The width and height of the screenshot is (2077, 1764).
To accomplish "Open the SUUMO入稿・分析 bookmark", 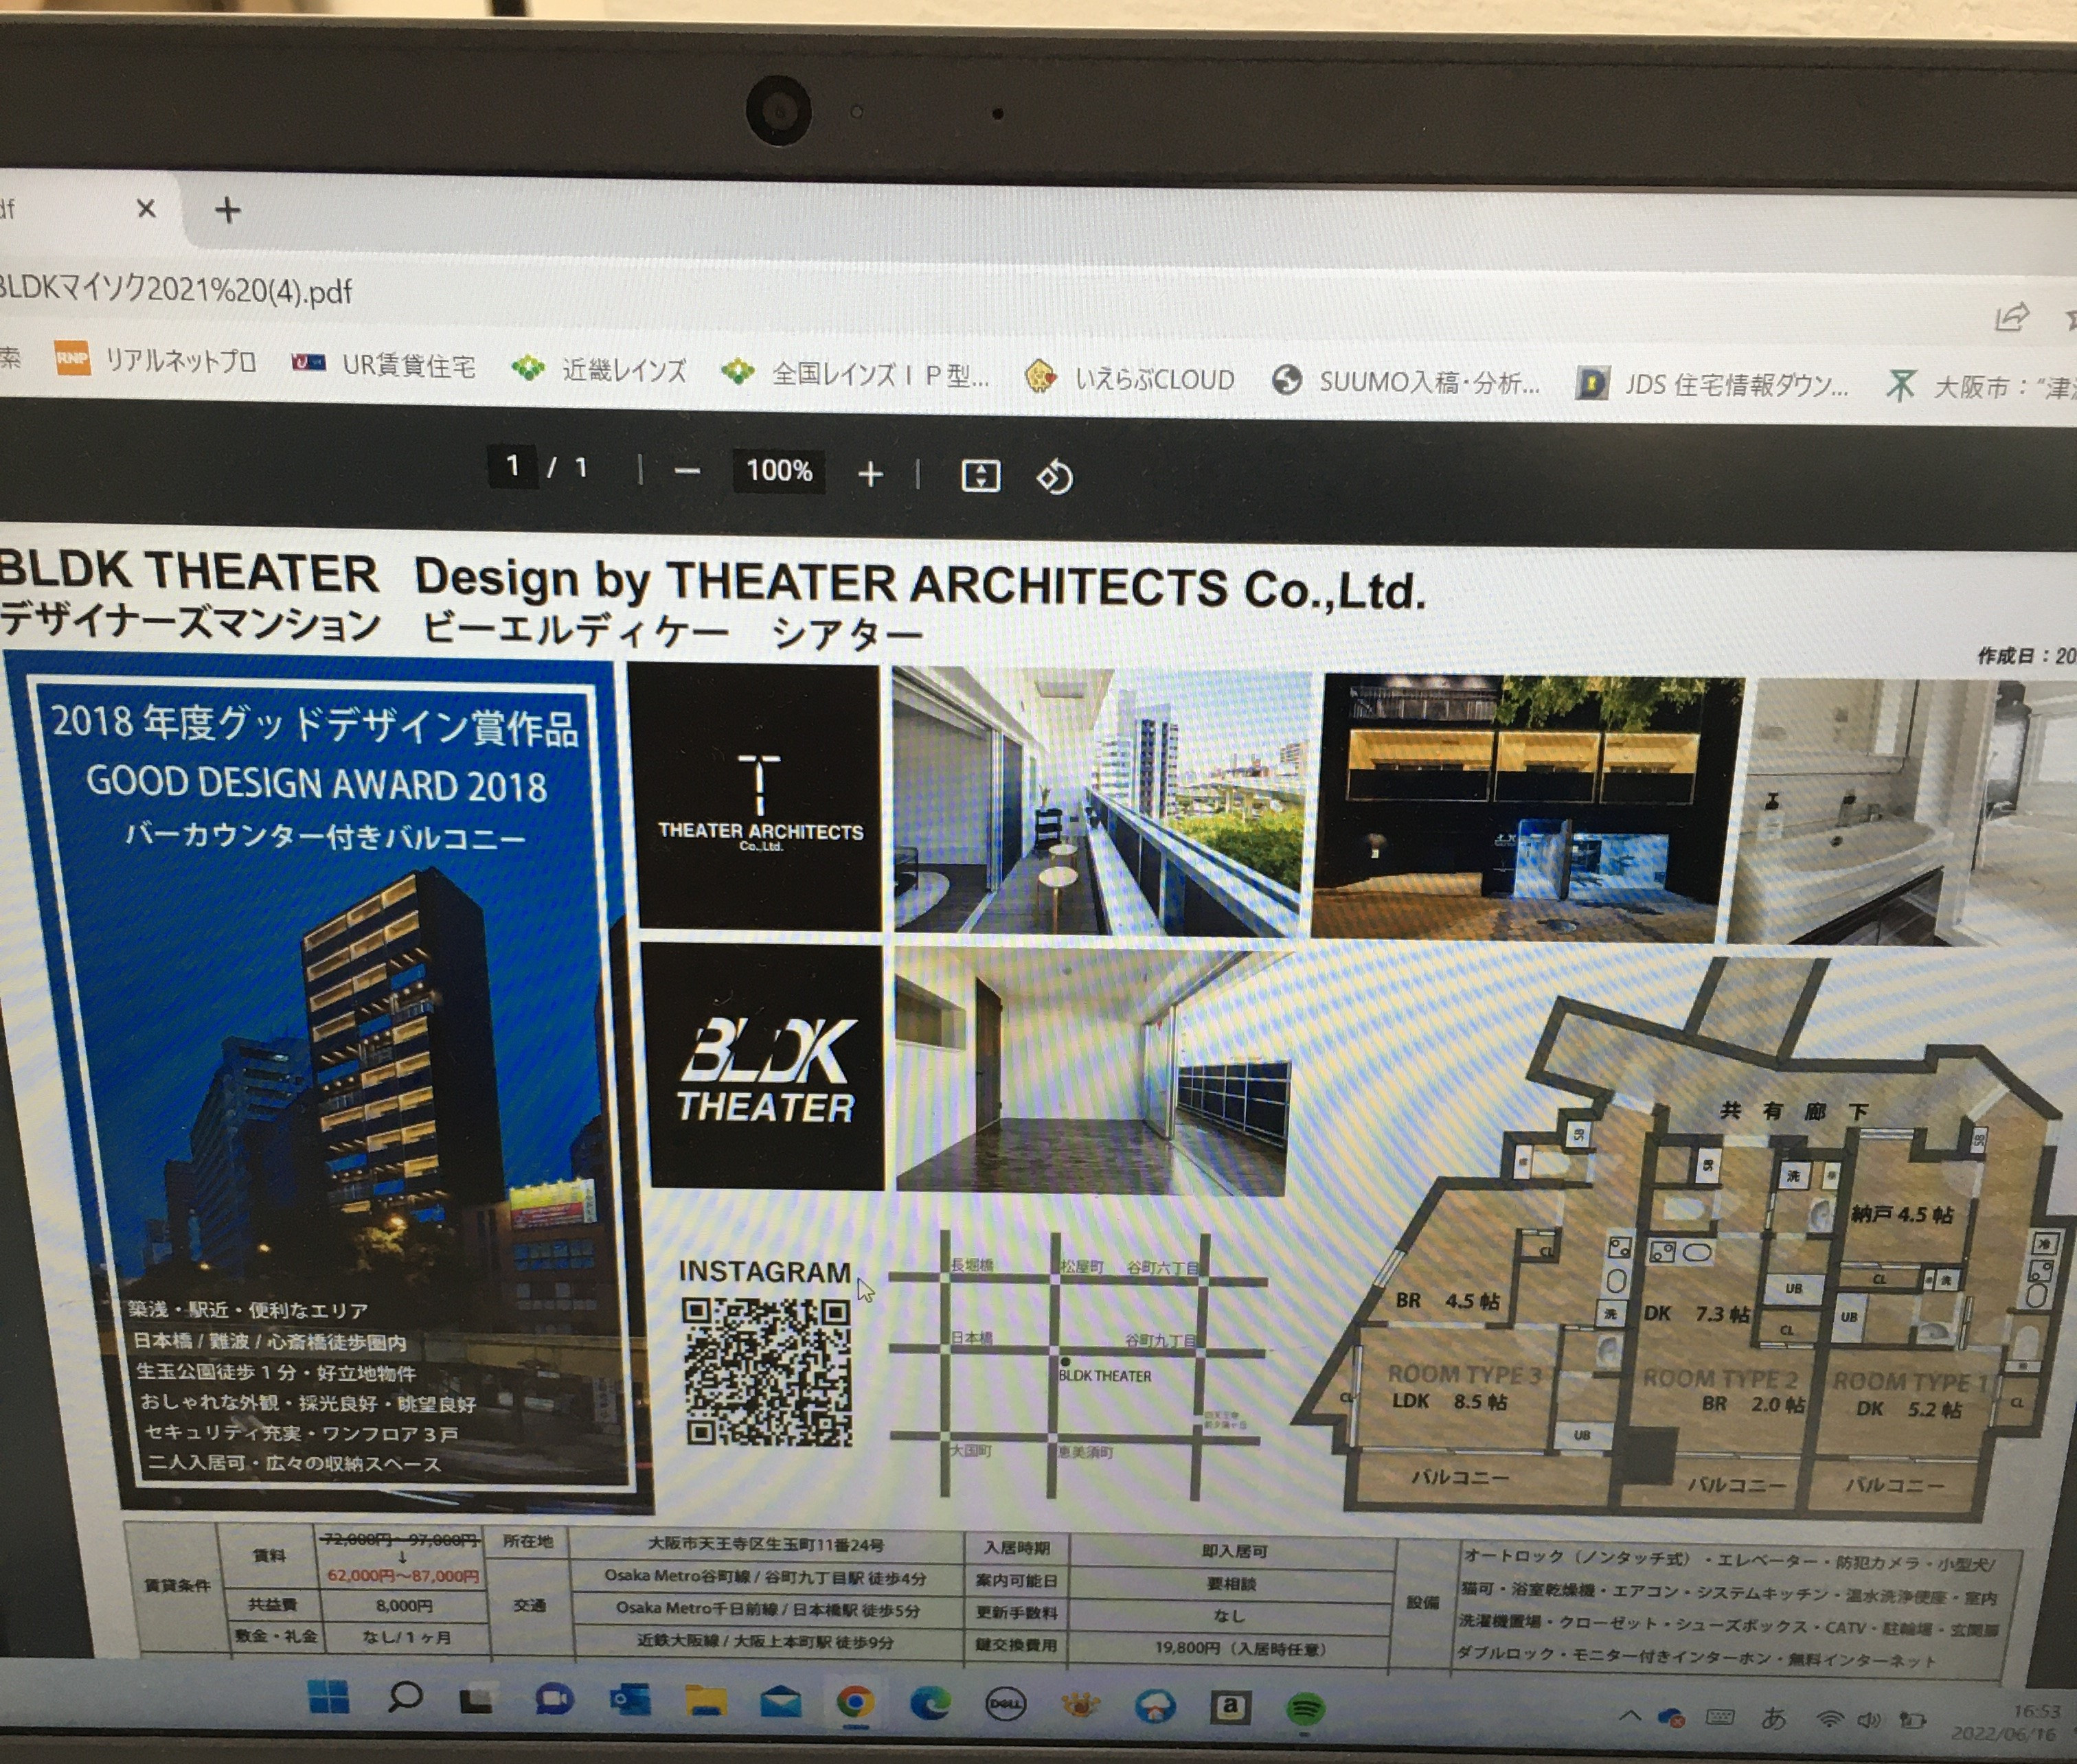I will click(x=1406, y=381).
